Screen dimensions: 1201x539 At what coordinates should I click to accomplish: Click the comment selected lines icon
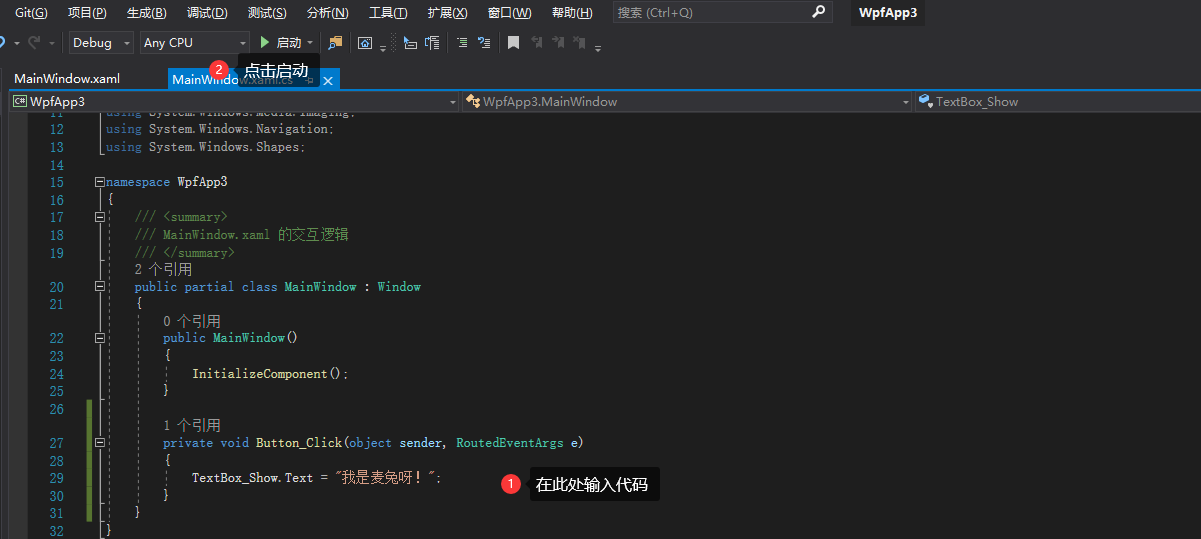[485, 43]
